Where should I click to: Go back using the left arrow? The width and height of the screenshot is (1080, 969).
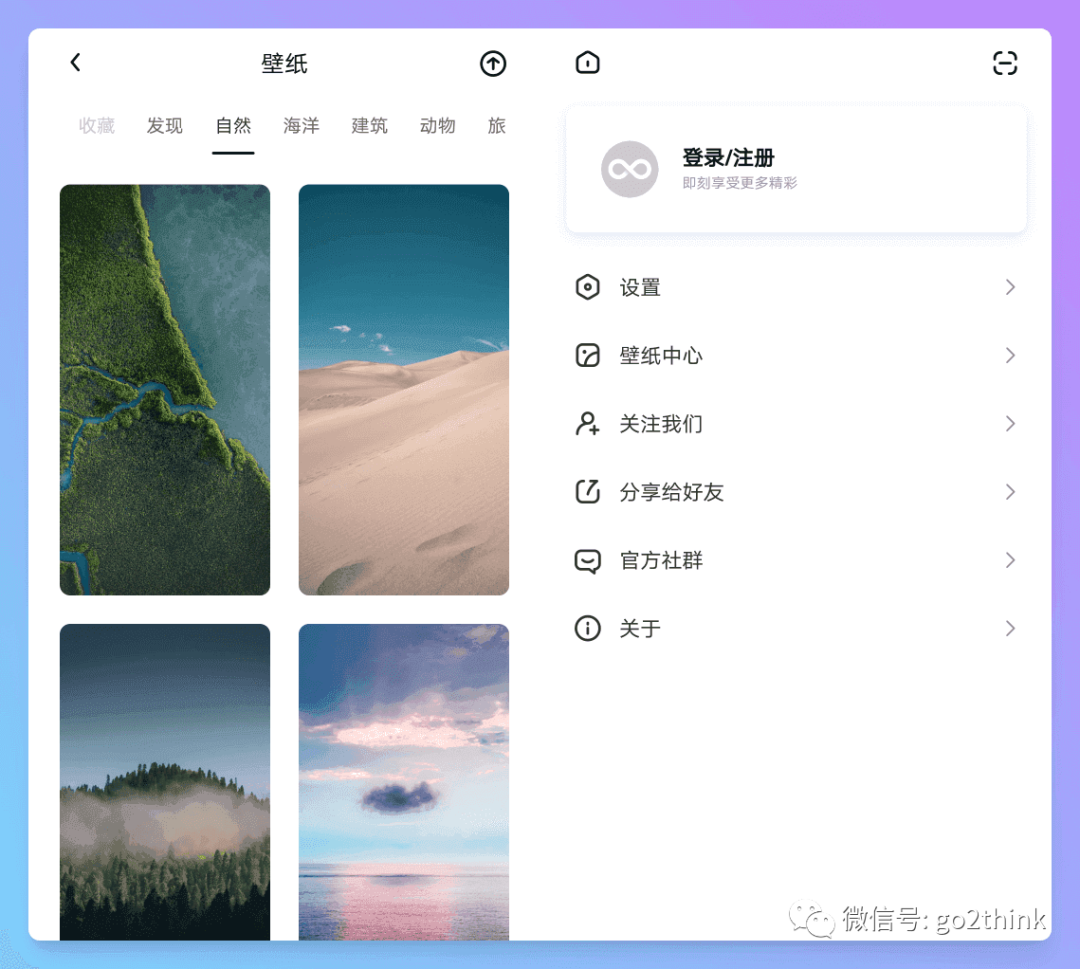click(x=76, y=63)
